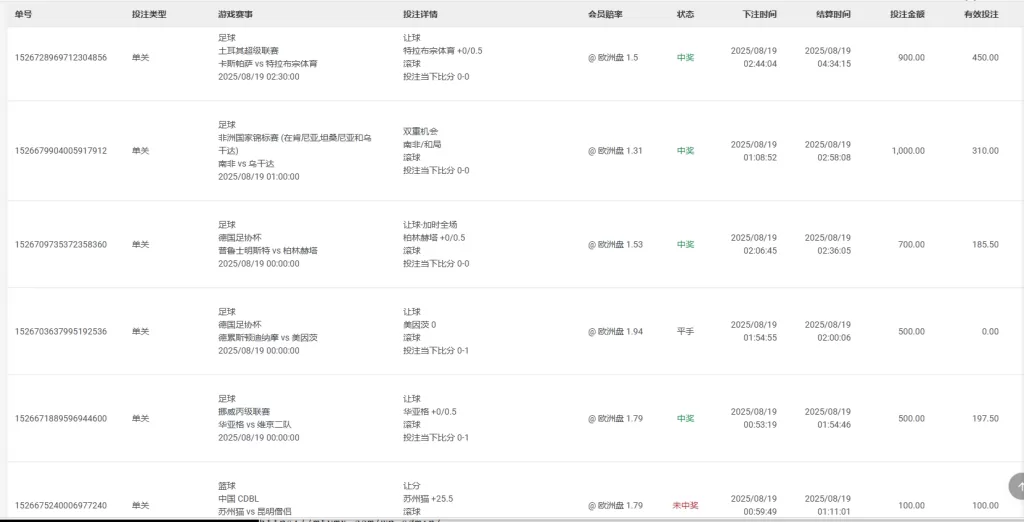Click 中奖 status in the 南非 vs 乌干达 row
The height and width of the screenshot is (522, 1024).
[685, 151]
